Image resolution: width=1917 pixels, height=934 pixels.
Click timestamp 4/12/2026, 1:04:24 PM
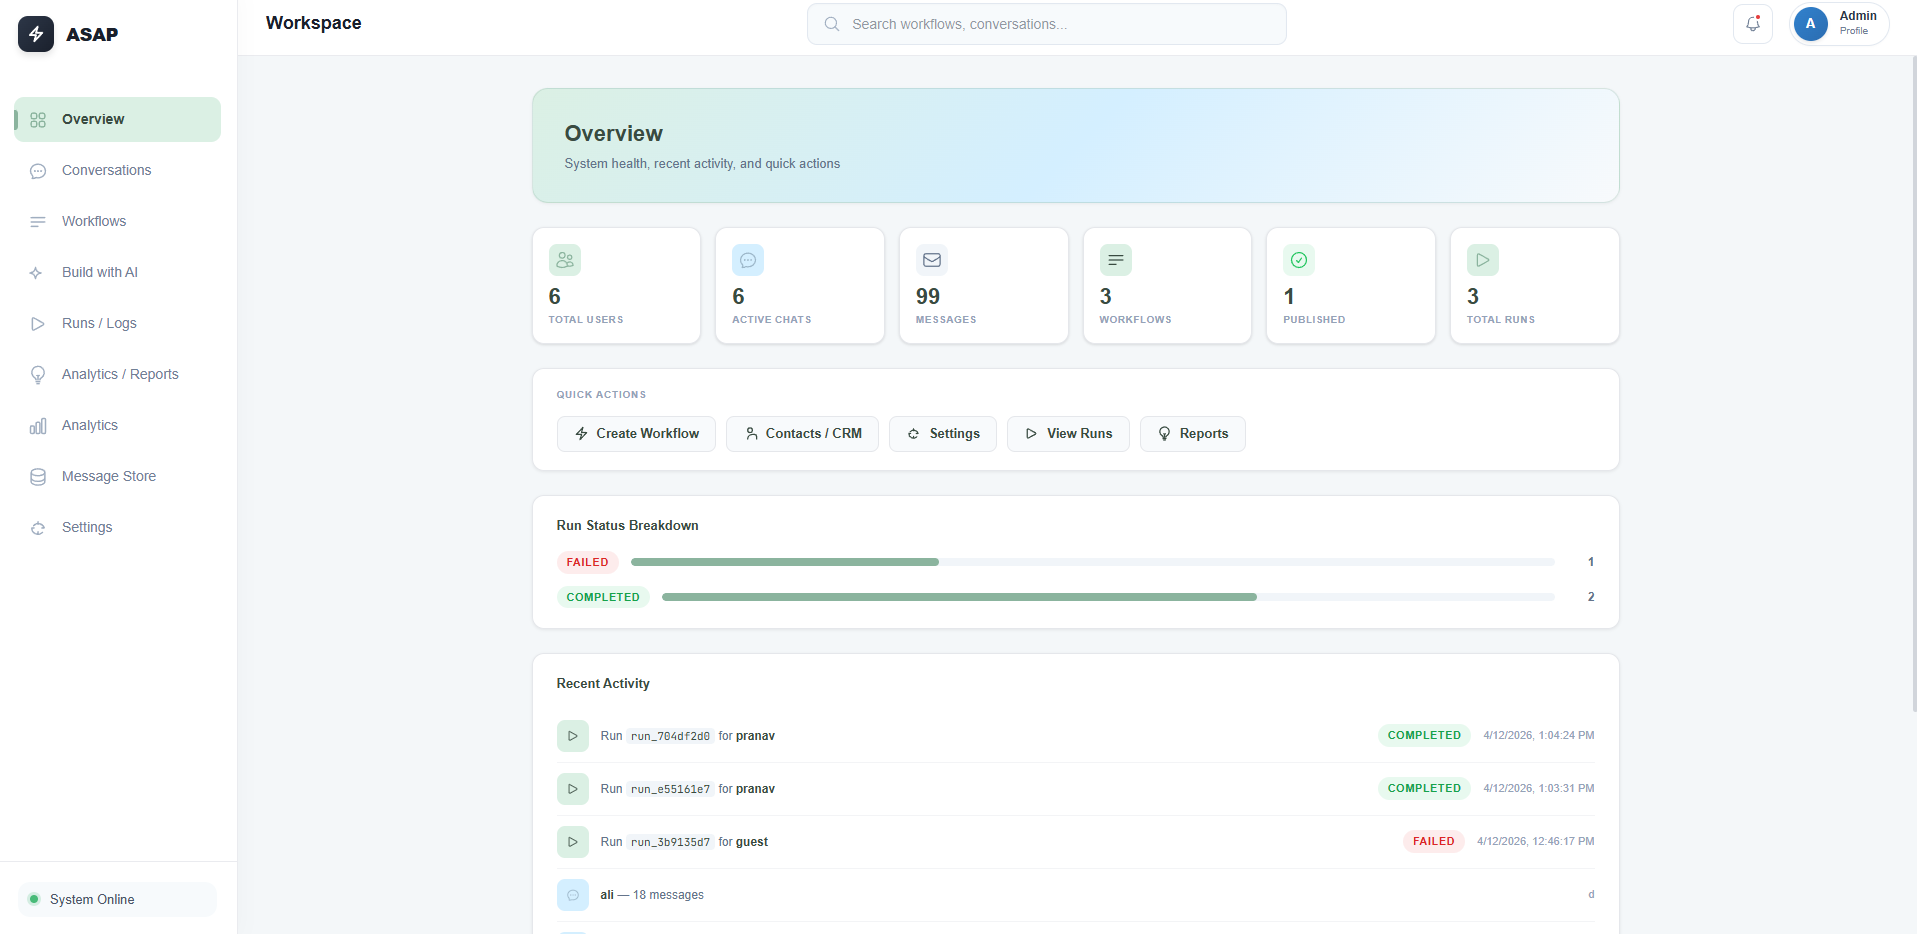click(x=1539, y=735)
